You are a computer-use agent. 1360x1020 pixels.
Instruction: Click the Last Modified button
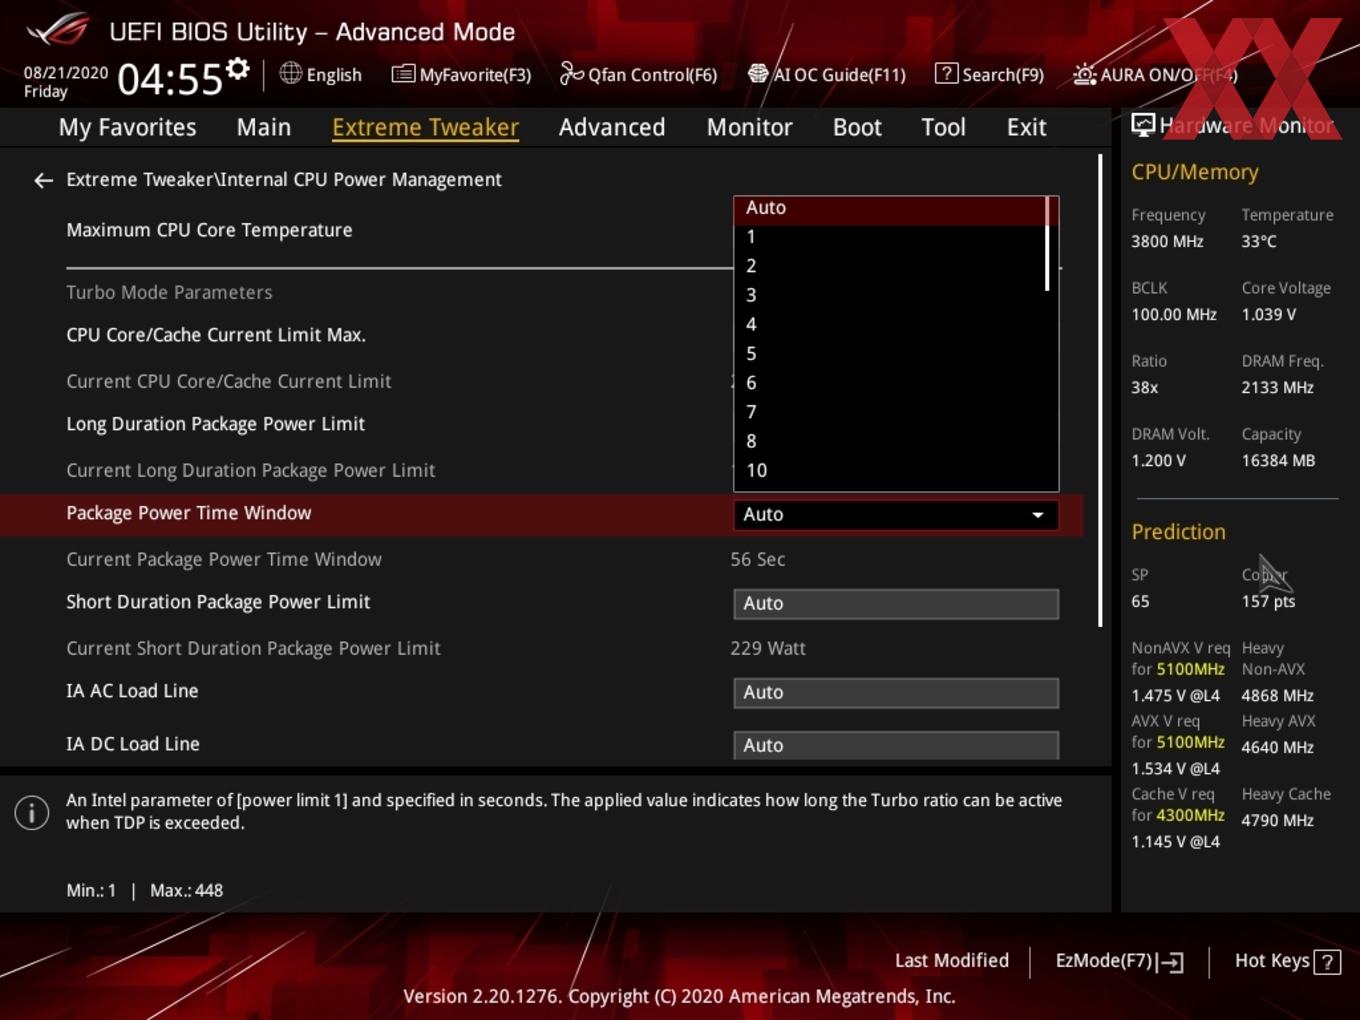click(x=952, y=961)
